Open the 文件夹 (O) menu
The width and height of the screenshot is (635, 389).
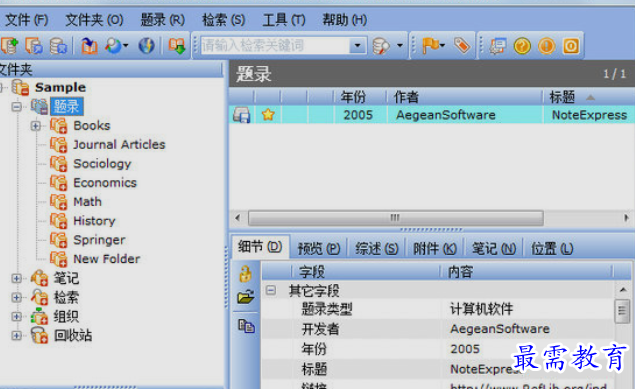click(94, 19)
